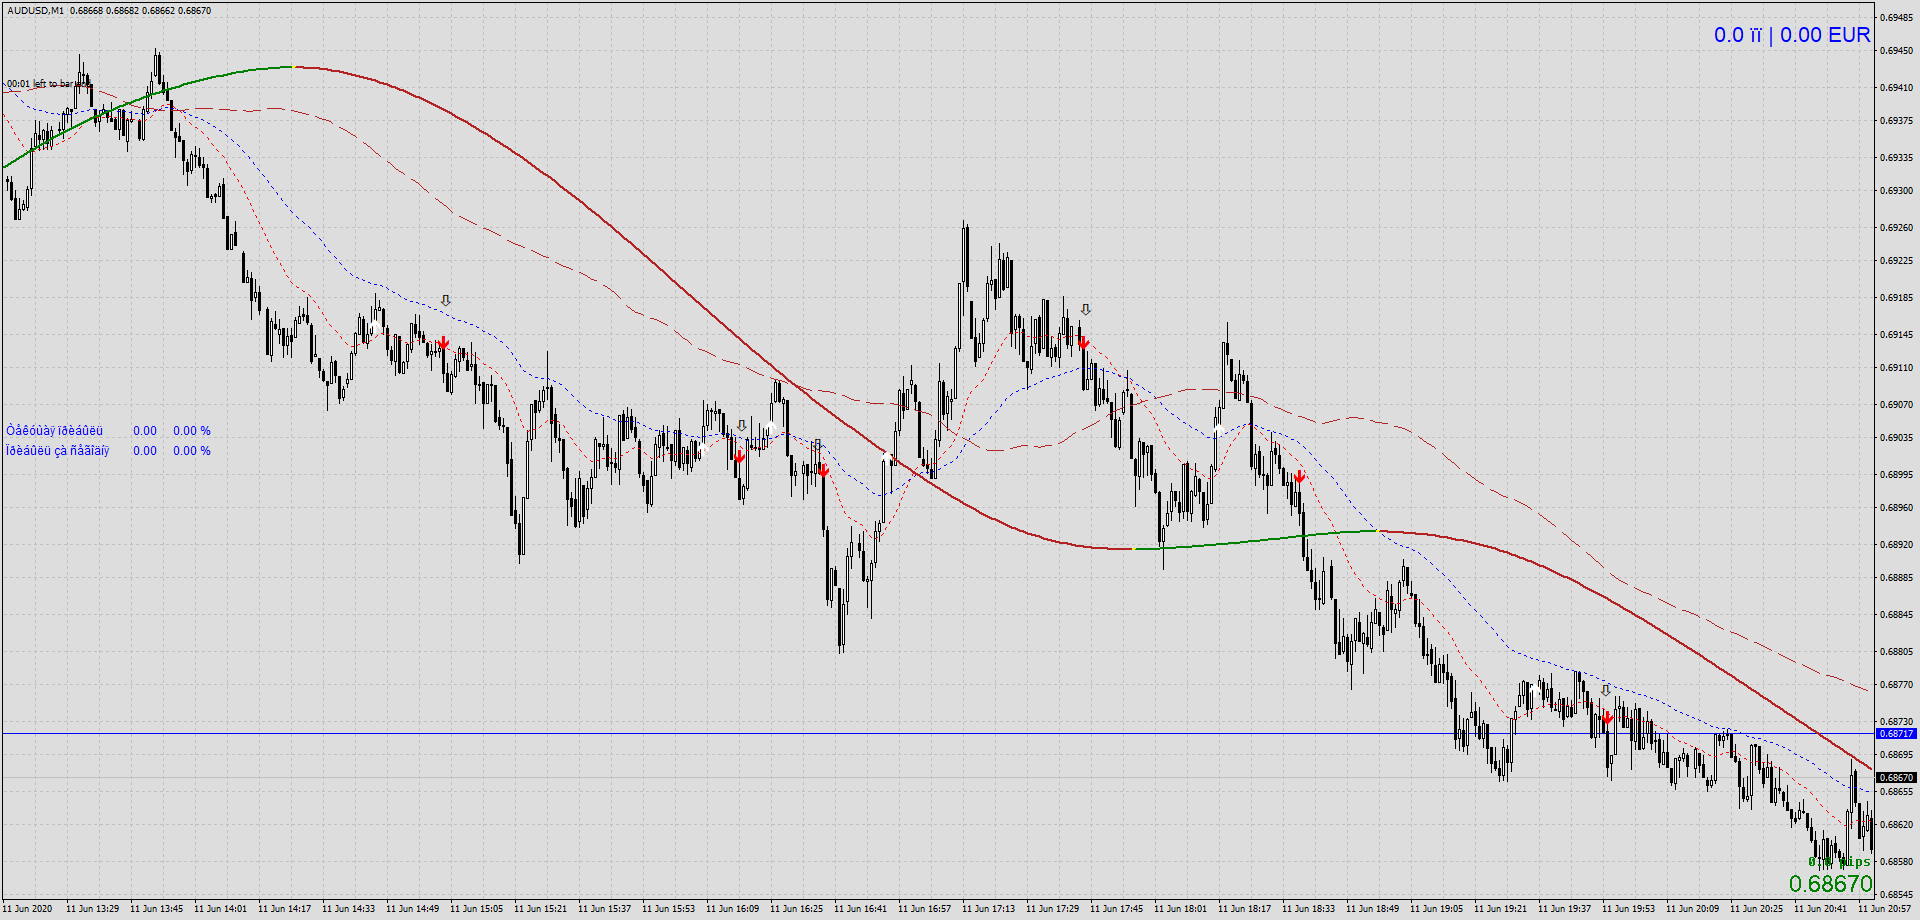The image size is (1920, 920).
Task: Select the "0.00 EUR" profit label
Action: [1824, 35]
